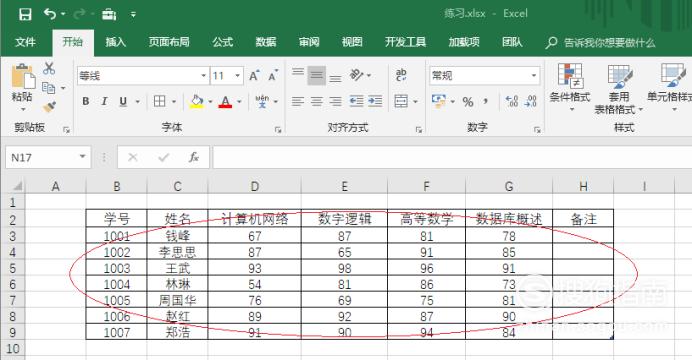
Task: Undo the last action
Action: (50, 14)
